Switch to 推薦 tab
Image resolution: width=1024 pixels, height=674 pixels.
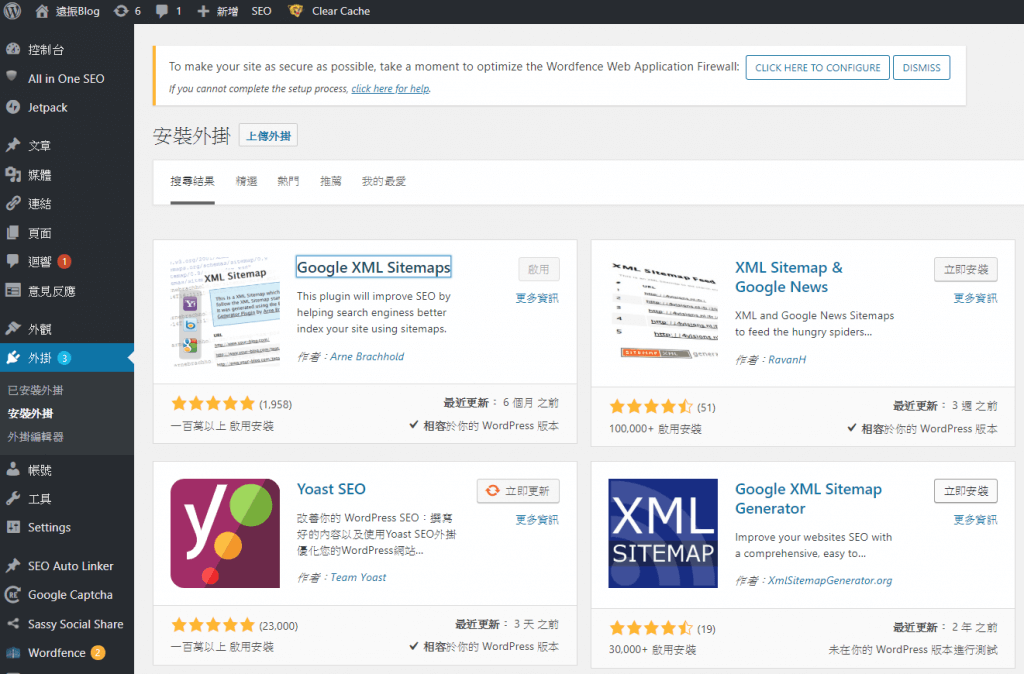pyautogui.click(x=330, y=181)
